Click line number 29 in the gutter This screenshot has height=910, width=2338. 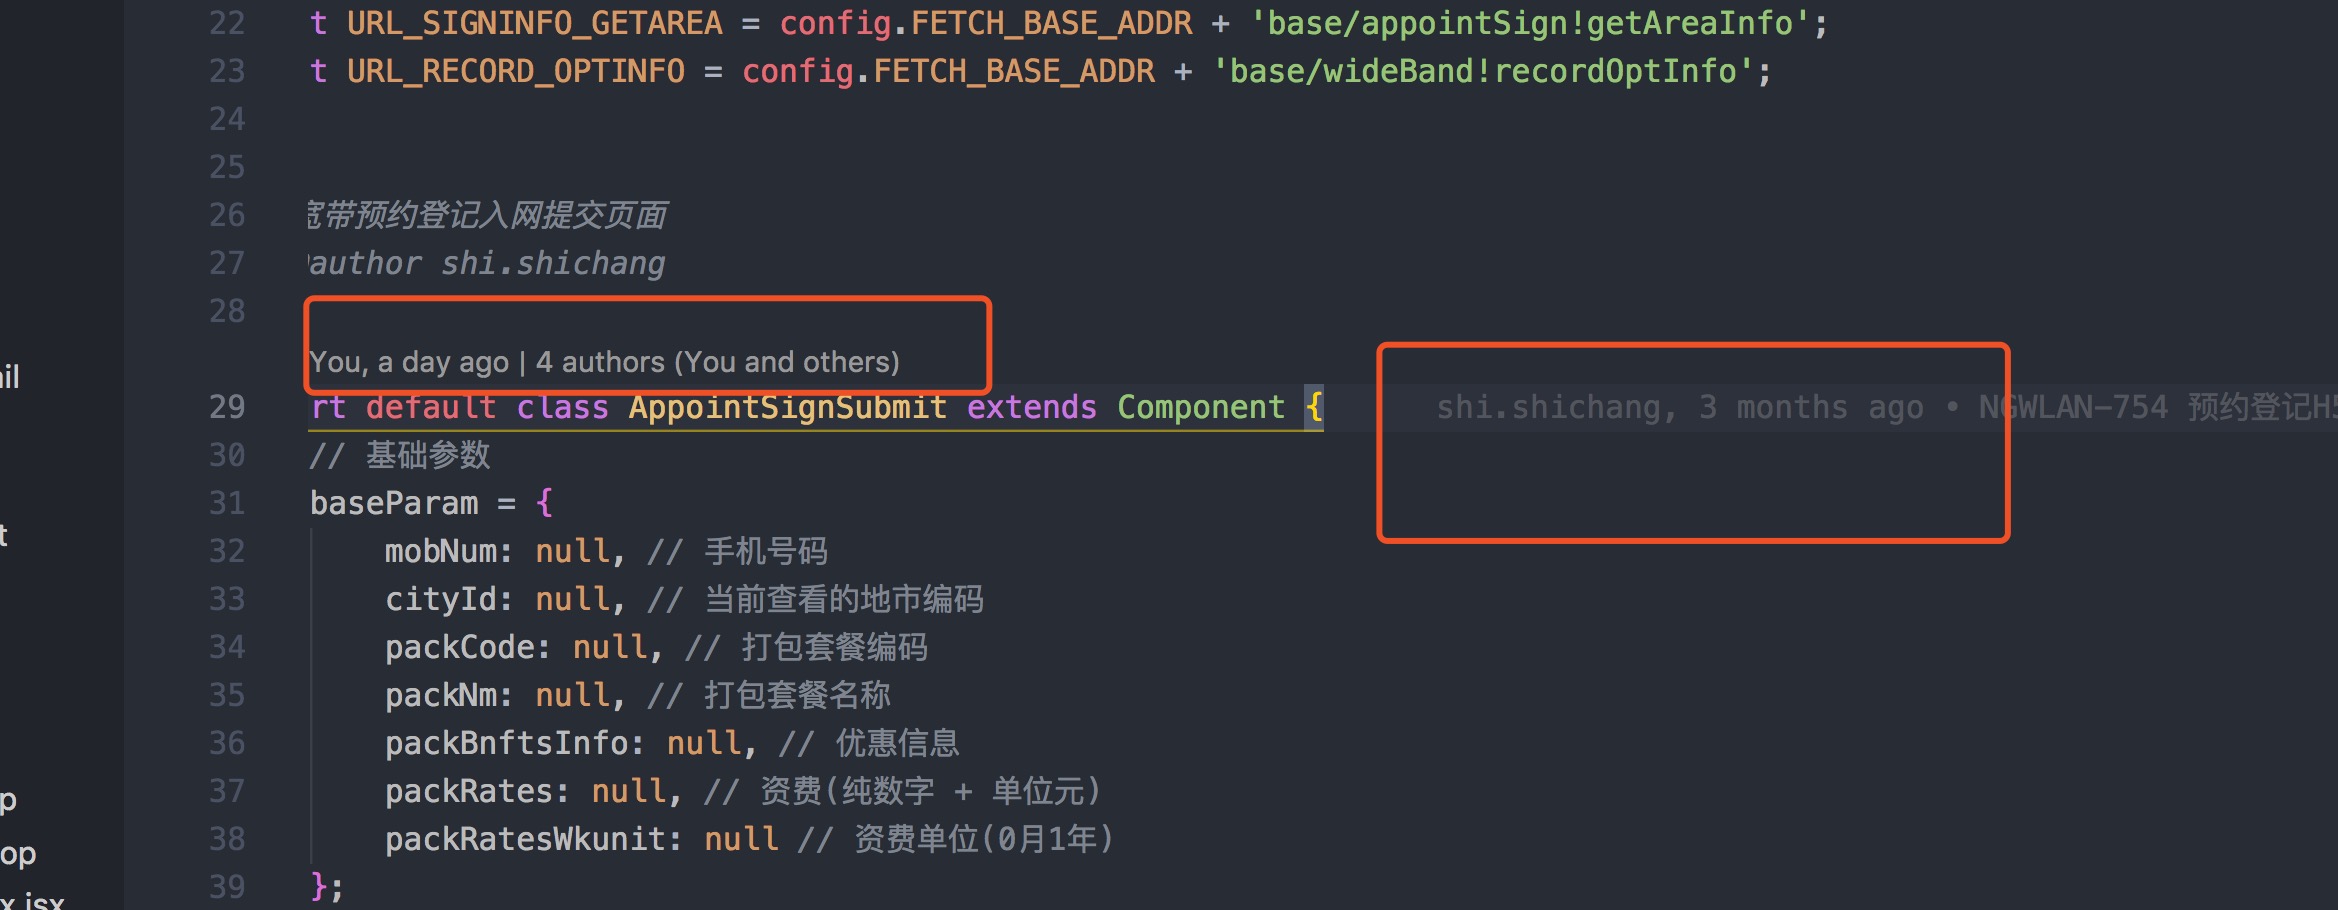tap(227, 407)
